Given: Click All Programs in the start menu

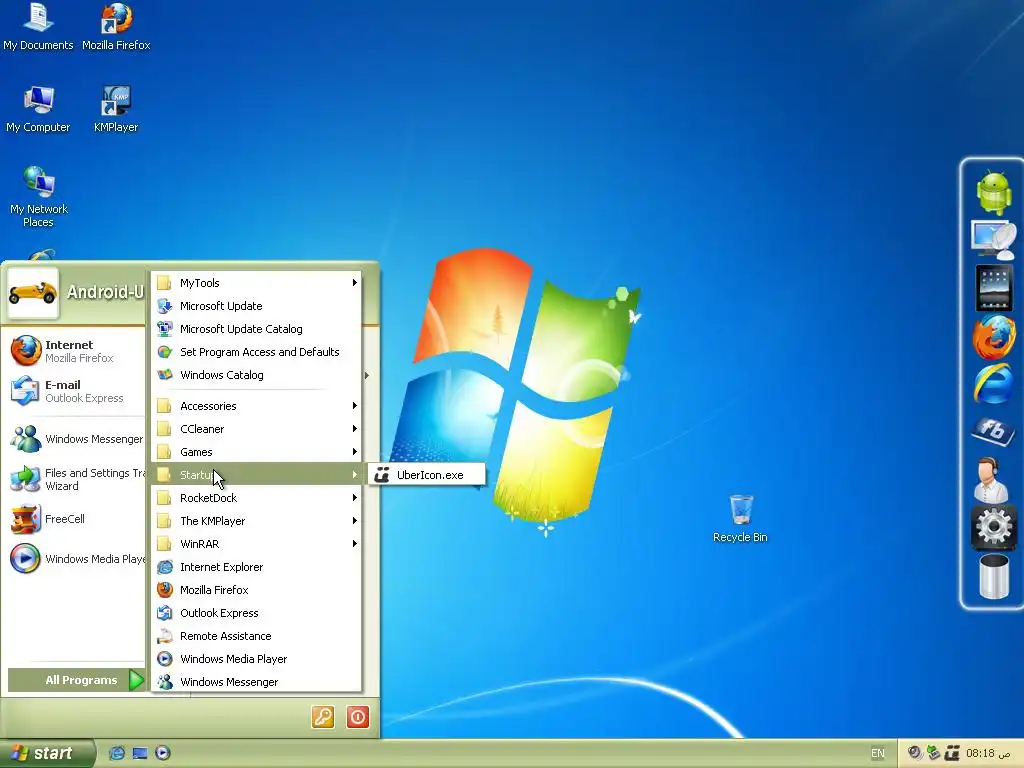Looking at the screenshot, I should (x=76, y=680).
